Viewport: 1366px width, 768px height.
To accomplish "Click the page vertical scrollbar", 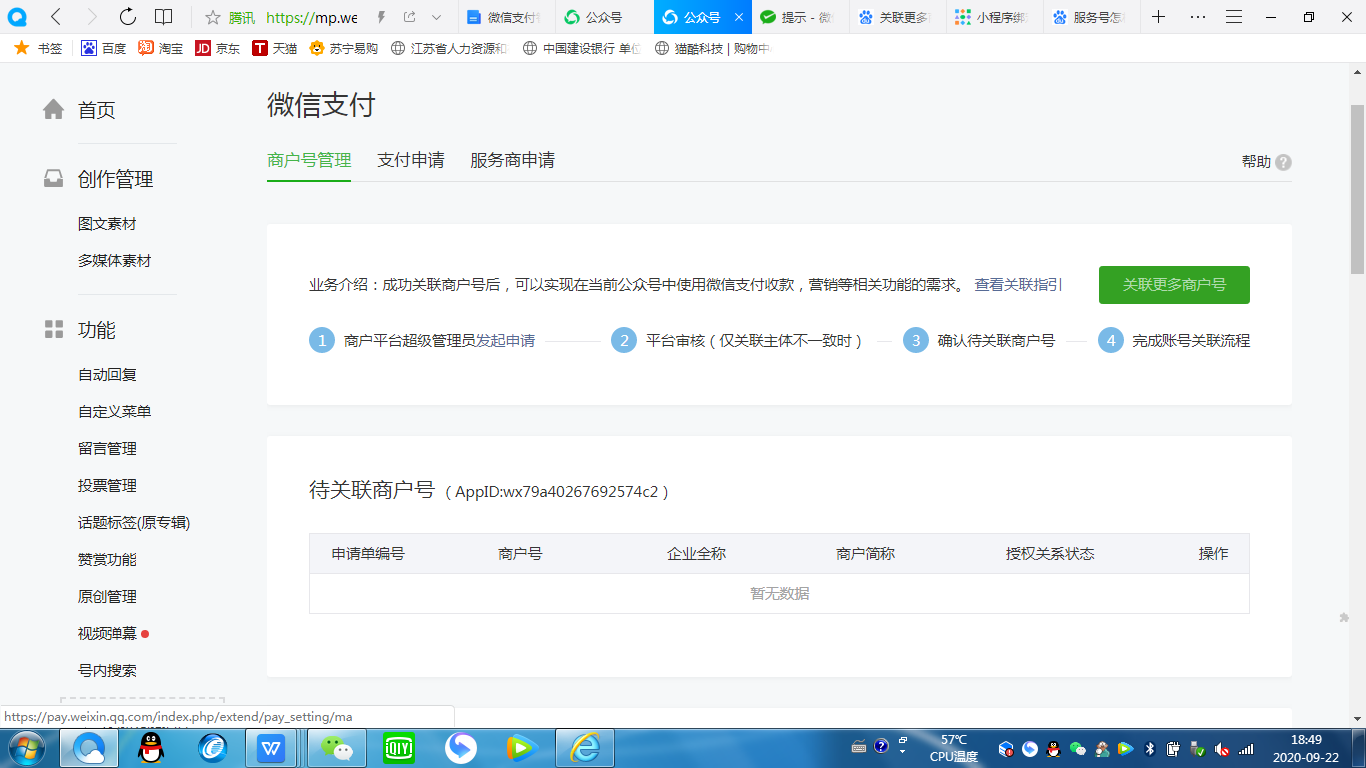I will (1357, 190).
